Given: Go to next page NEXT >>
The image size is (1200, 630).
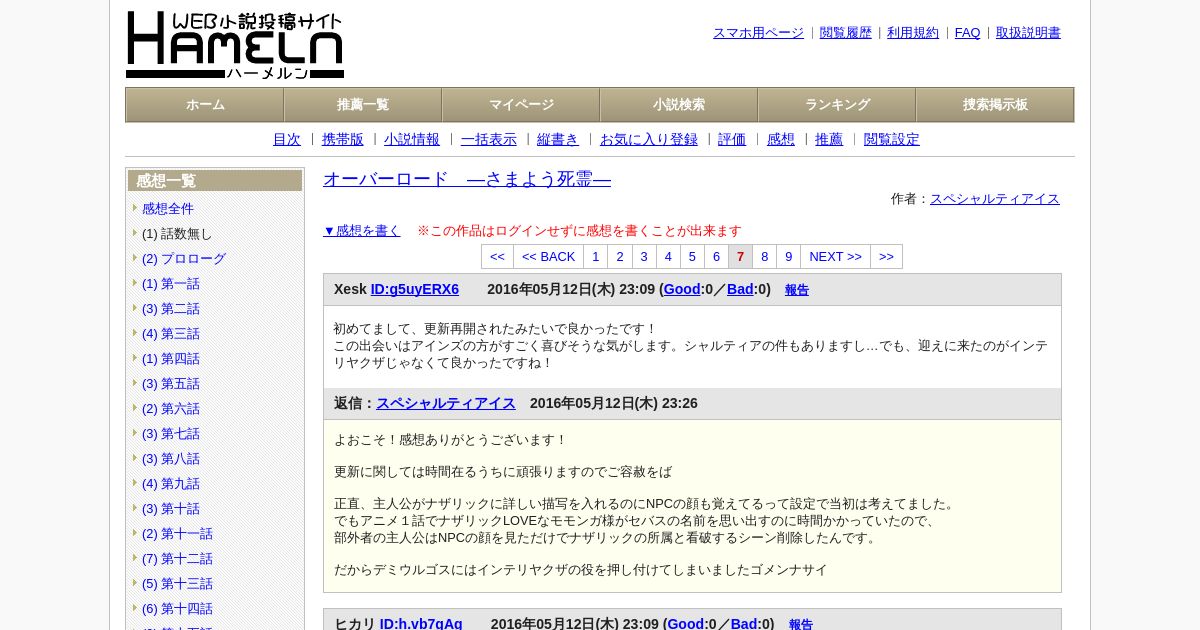Looking at the screenshot, I should click(x=835, y=257).
